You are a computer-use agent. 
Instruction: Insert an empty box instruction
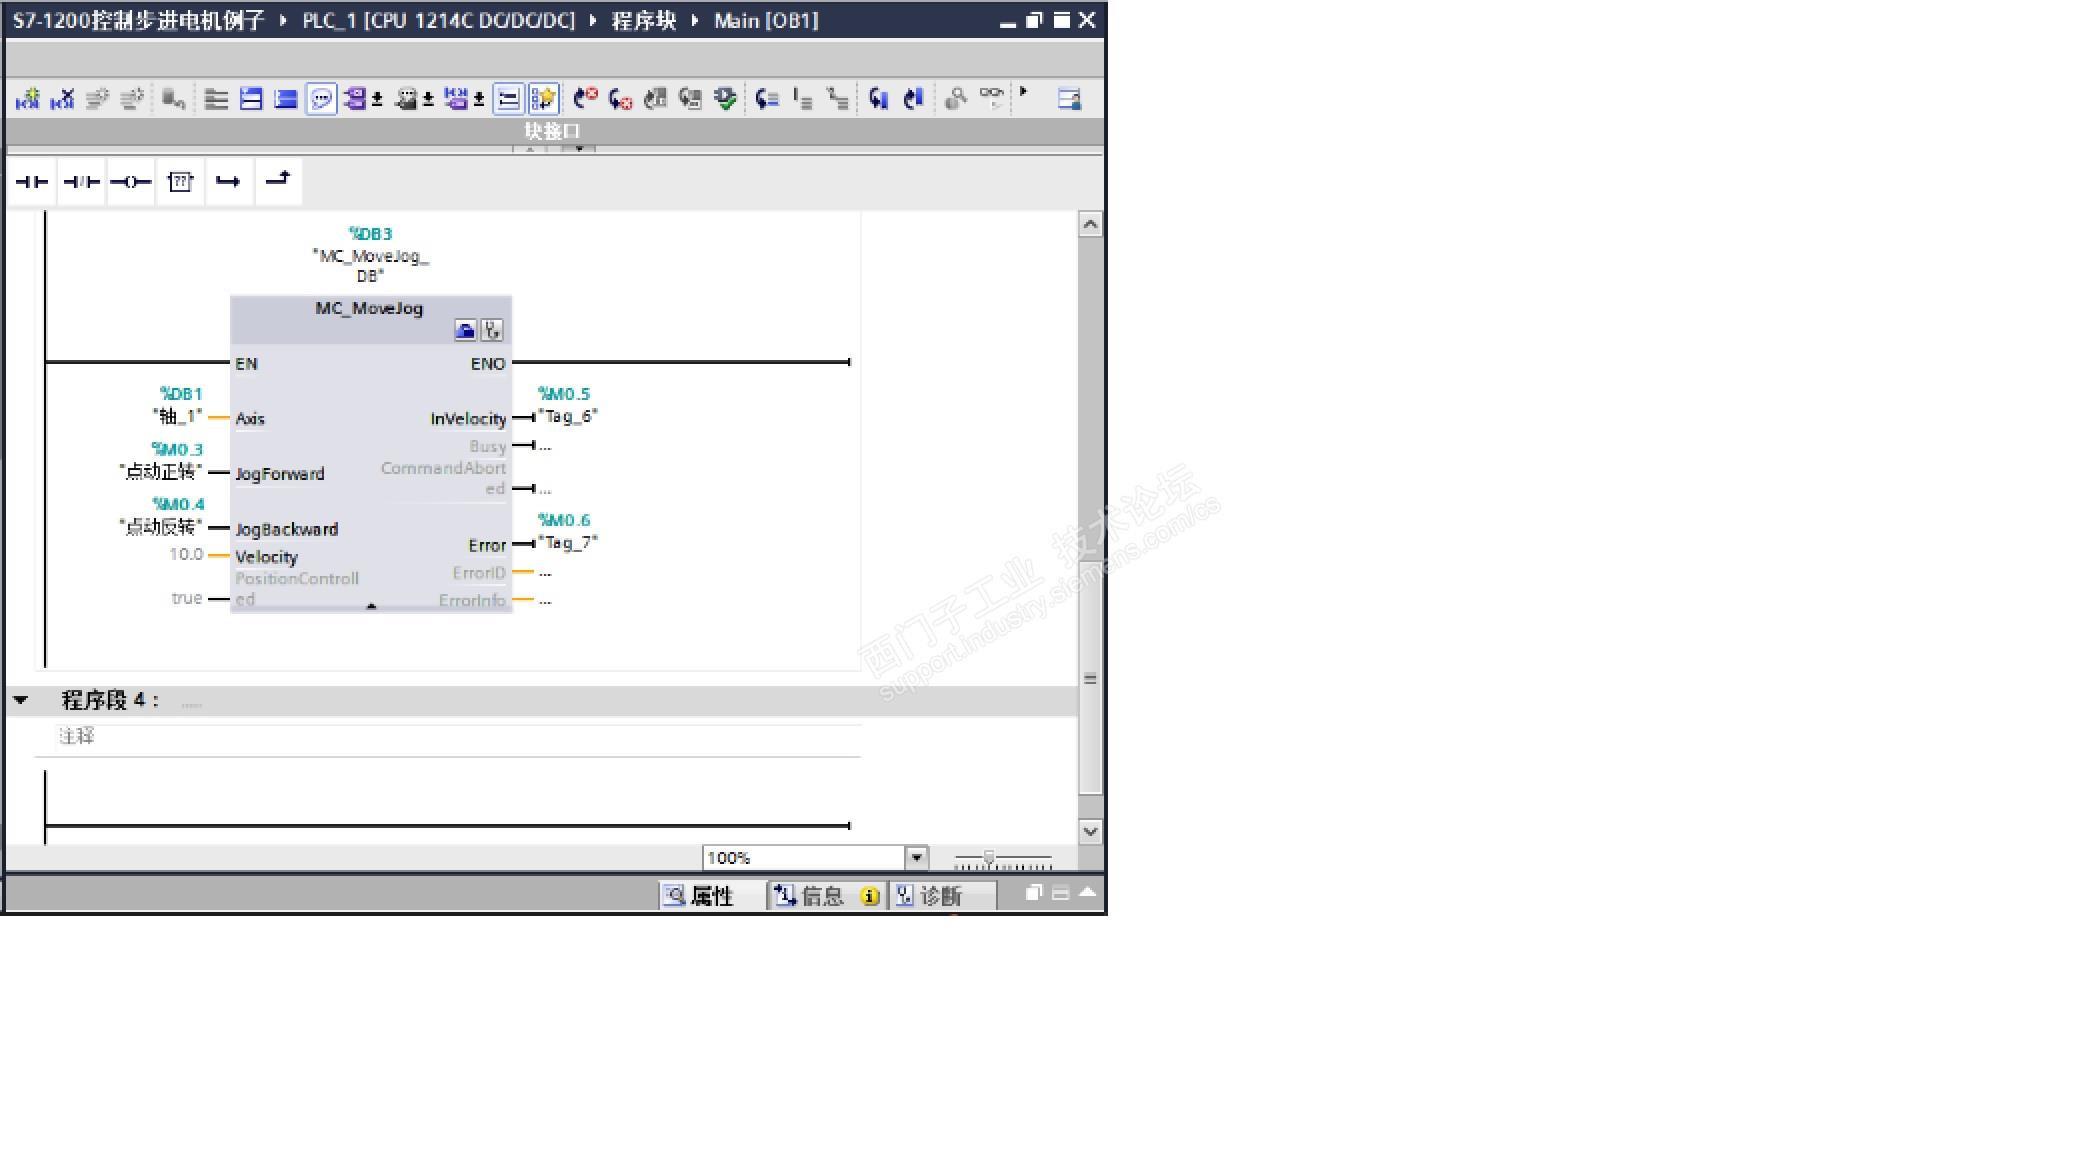180,181
